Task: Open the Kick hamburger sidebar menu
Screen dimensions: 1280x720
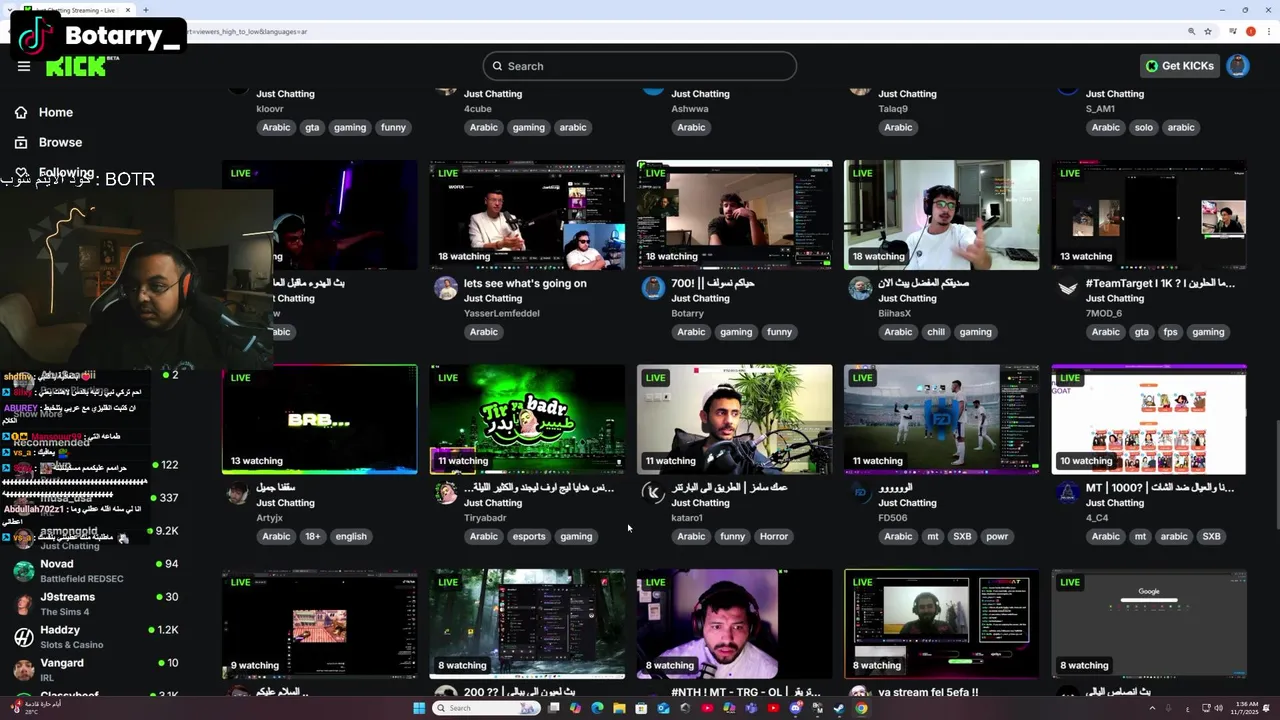Action: point(24,66)
